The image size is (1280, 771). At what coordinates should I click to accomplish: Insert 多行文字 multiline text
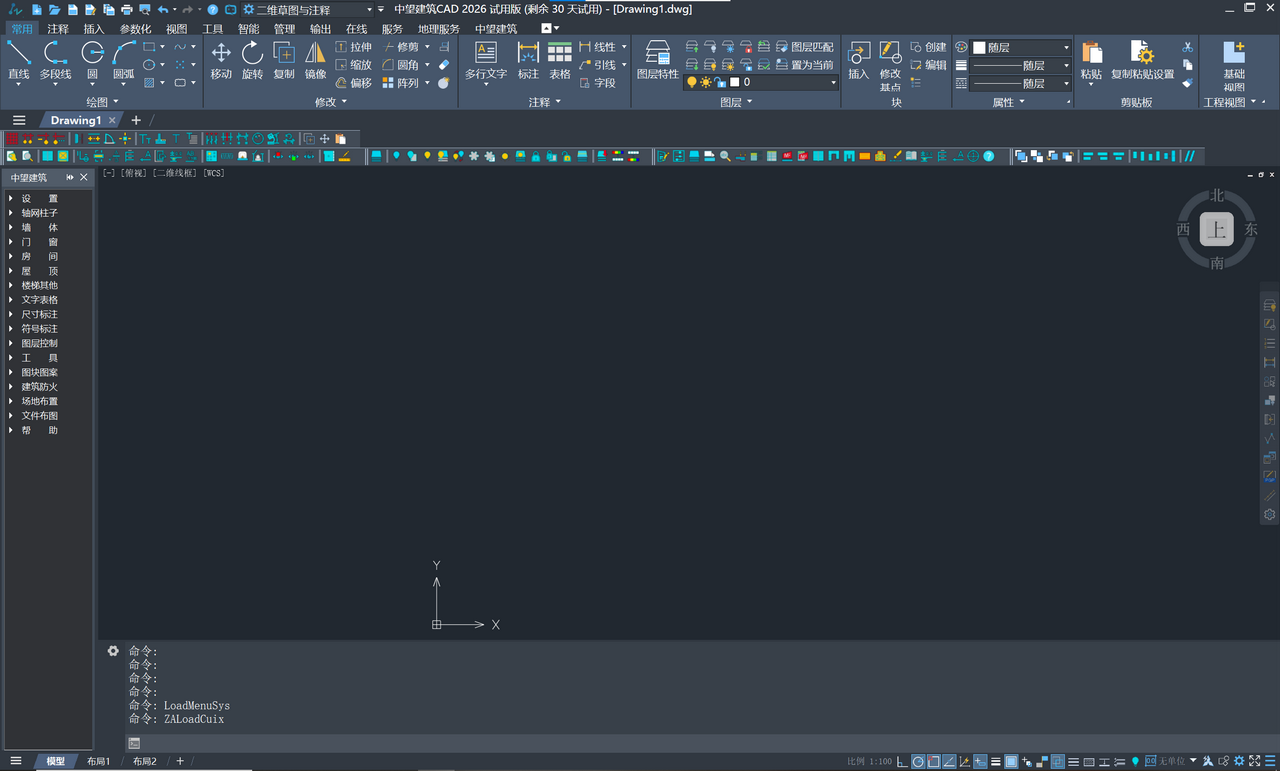486,60
